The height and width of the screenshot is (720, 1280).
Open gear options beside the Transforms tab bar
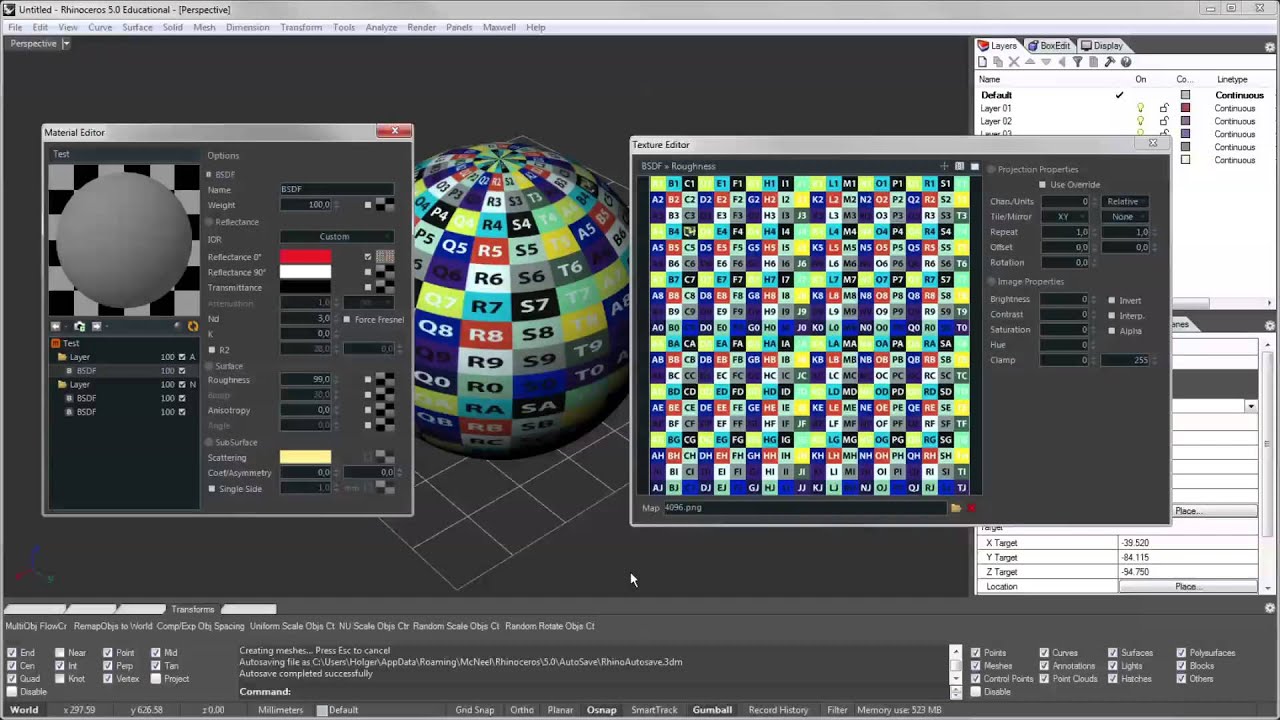coord(1270,608)
